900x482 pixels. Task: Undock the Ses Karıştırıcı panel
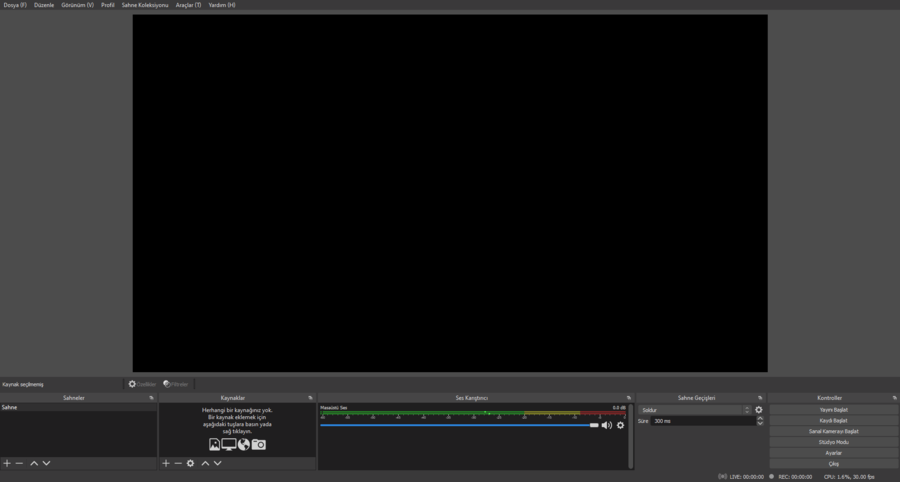[629, 398]
